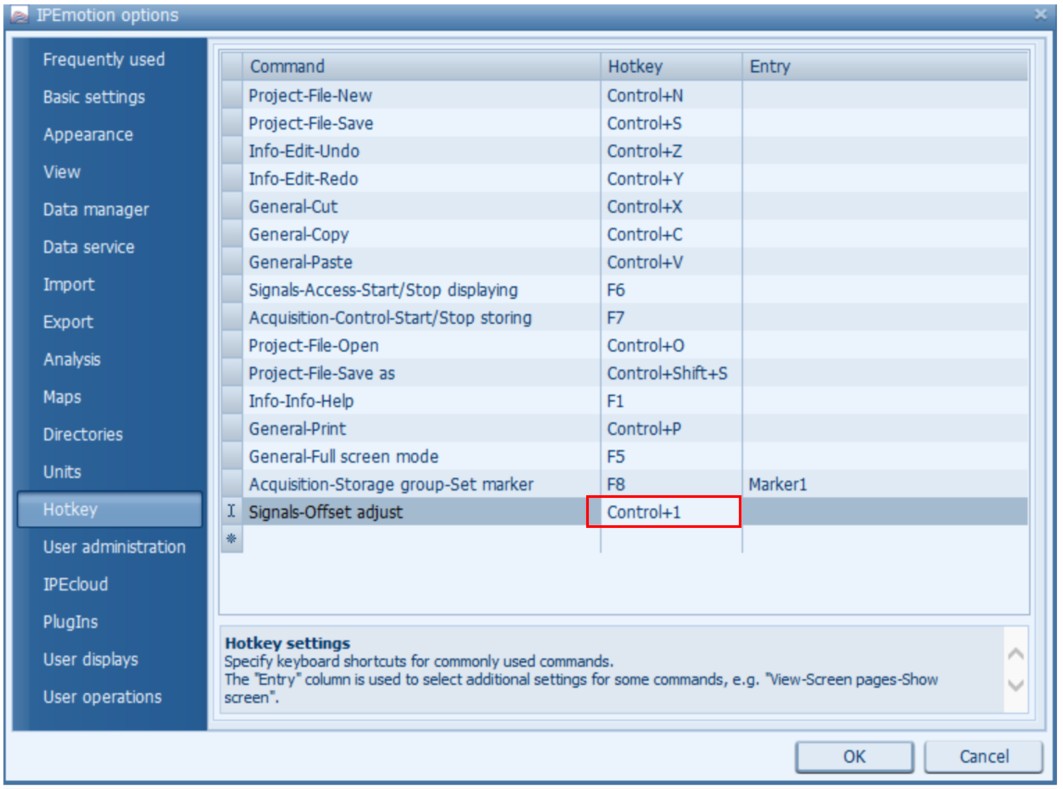This screenshot has height=789, width=1063.
Task: Select Data manager in sidebar
Action: pyautogui.click(x=95, y=210)
